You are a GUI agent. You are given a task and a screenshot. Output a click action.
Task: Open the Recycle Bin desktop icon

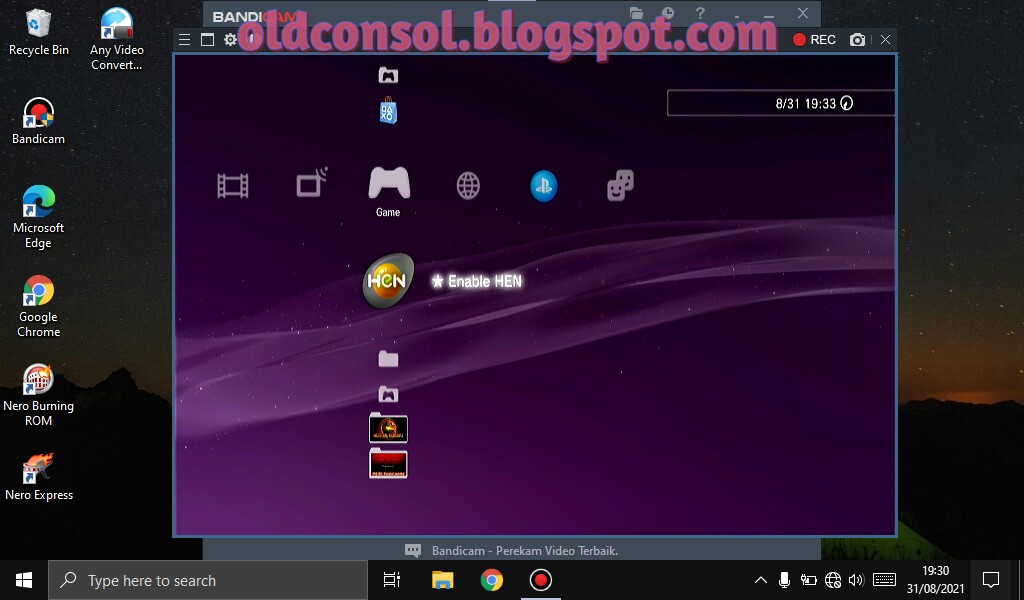point(38,33)
